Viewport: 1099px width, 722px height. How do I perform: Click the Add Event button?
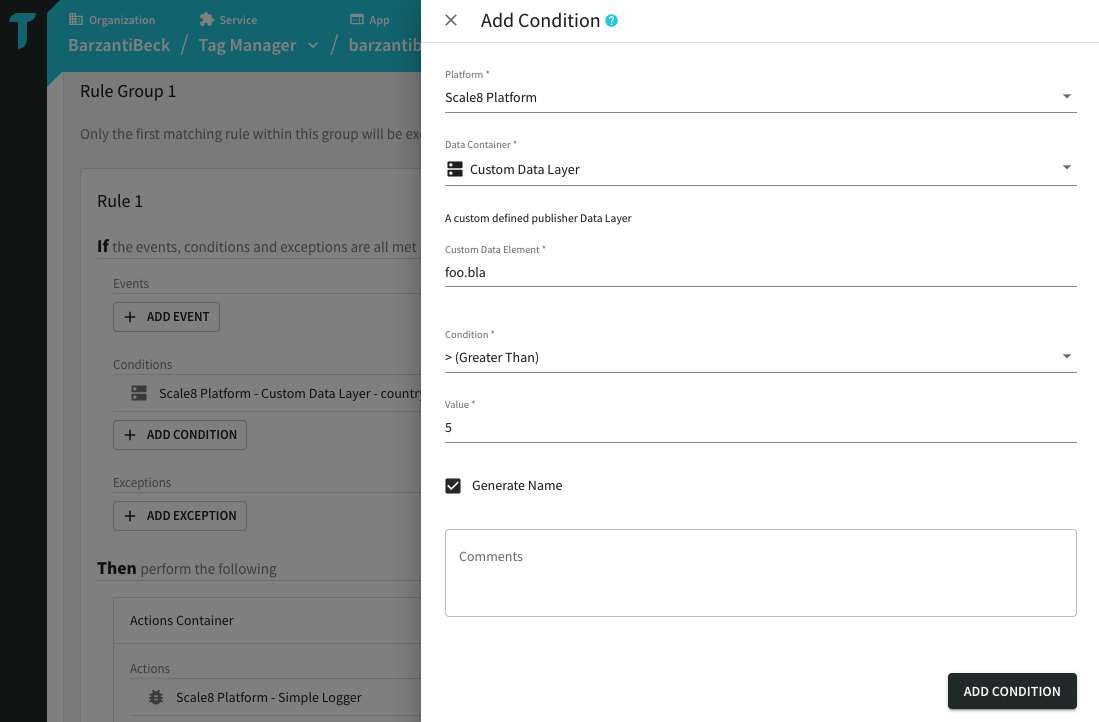coord(166,316)
